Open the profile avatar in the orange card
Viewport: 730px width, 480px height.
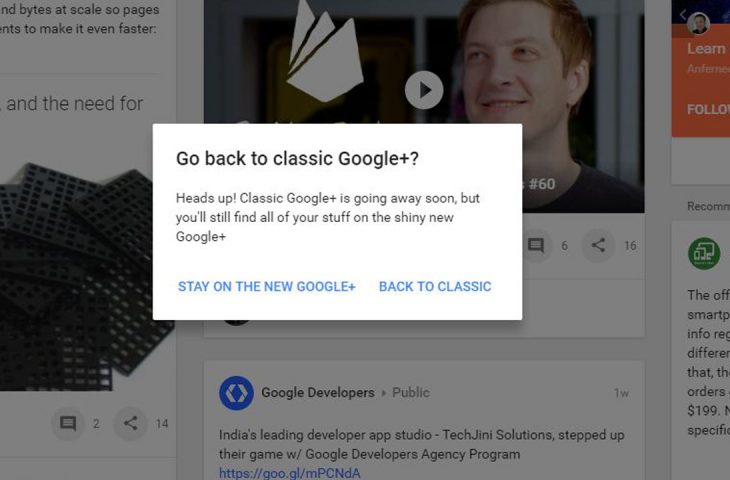698,22
